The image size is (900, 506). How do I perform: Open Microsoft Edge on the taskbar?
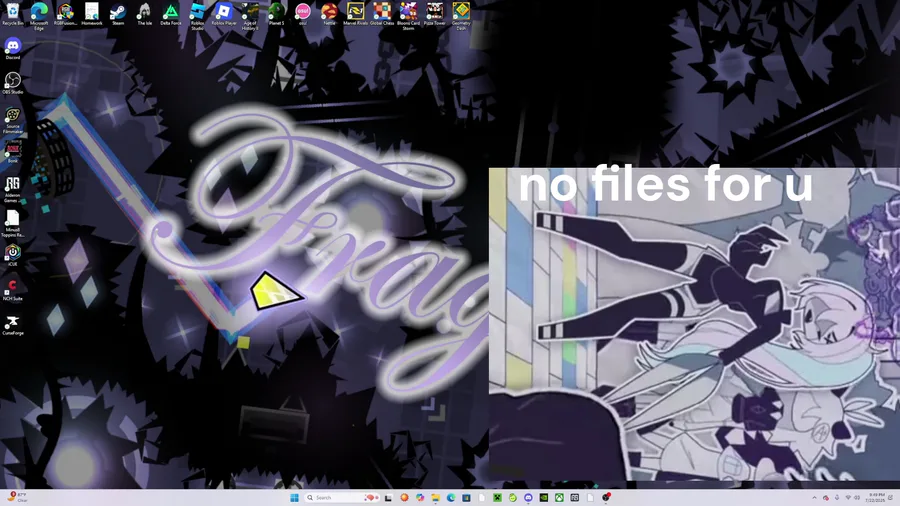pyautogui.click(x=451, y=497)
